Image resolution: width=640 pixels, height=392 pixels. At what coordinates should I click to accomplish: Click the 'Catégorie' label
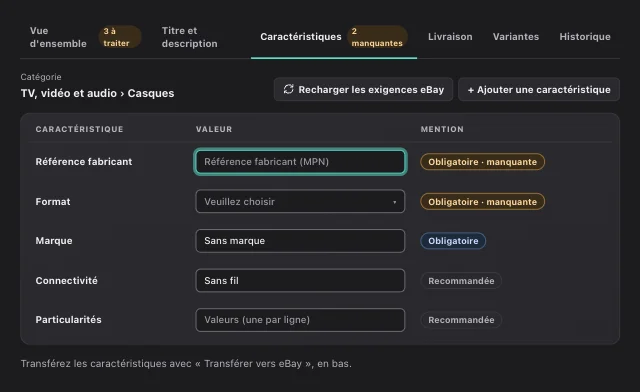tap(41, 77)
